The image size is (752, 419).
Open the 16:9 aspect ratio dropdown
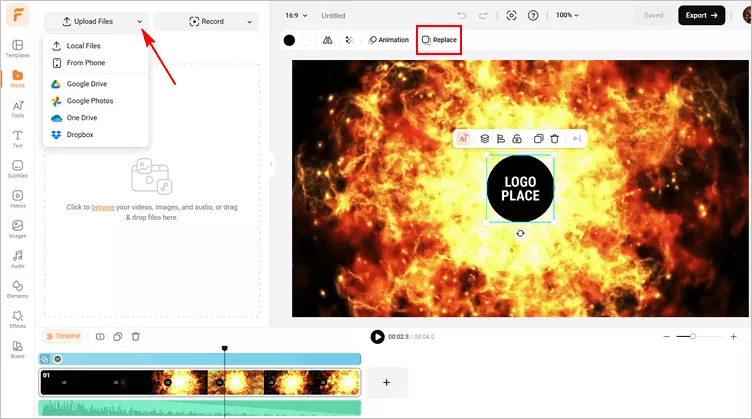coord(296,15)
